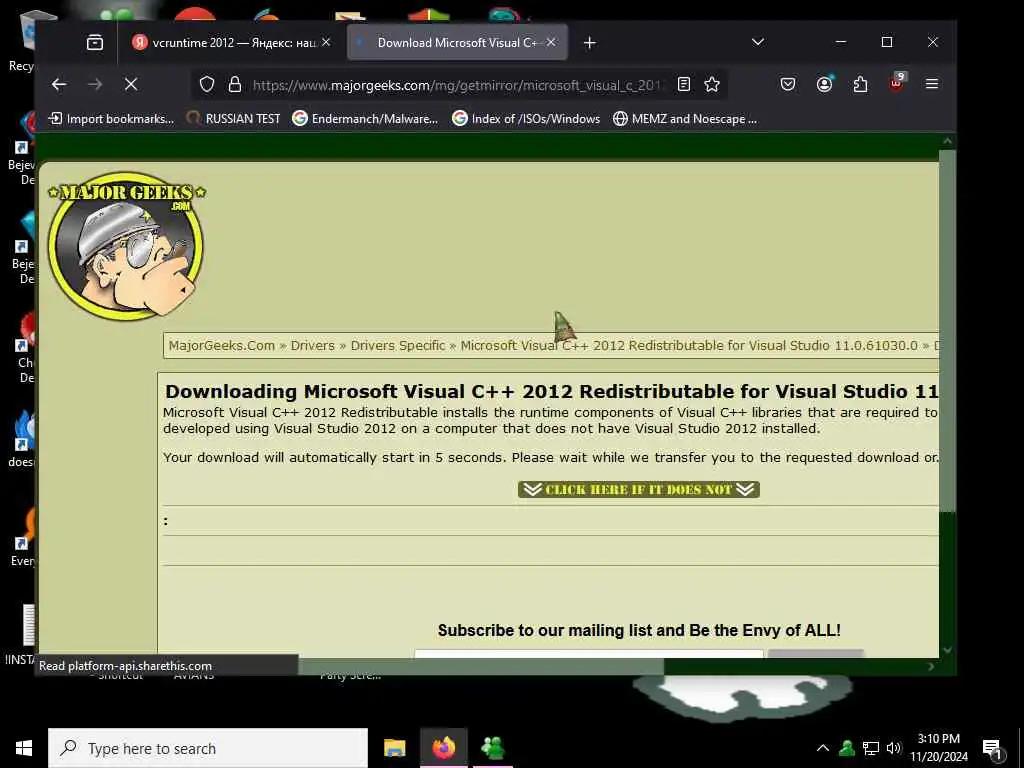Open network status tray icon

(x=871, y=748)
